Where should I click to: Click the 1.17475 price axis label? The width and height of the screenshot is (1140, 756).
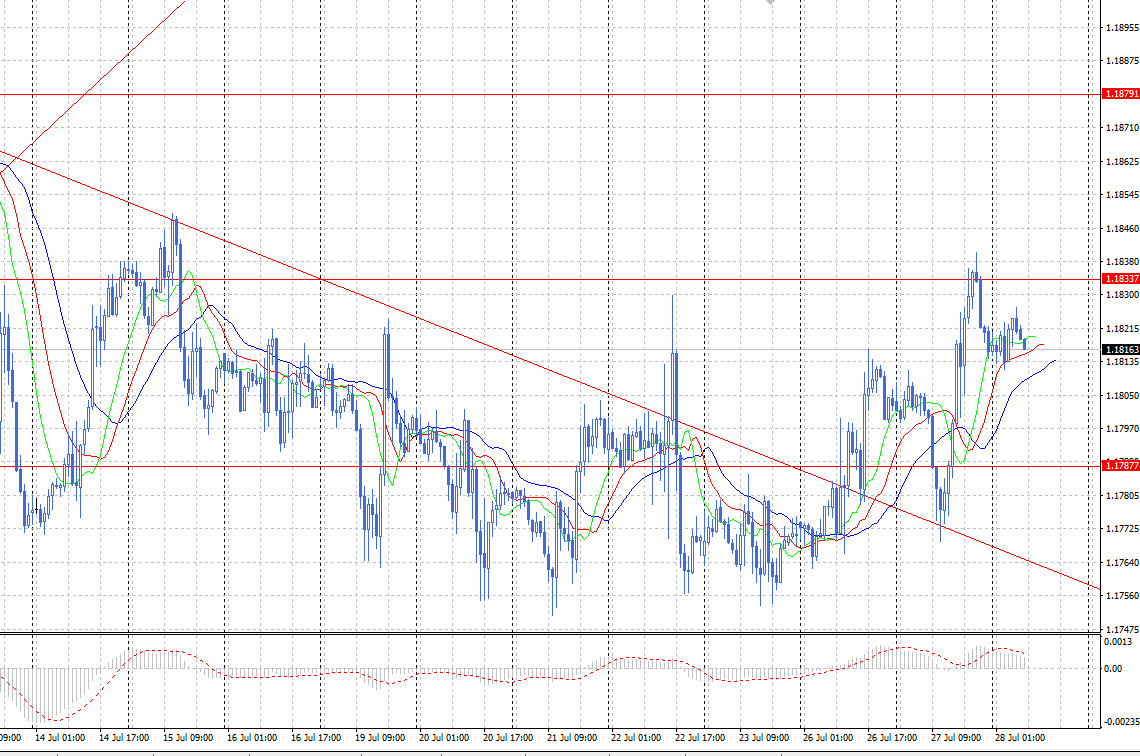pos(1122,629)
